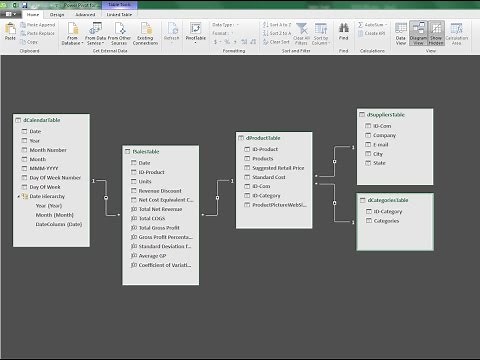Switch to the Design ribbon tab
This screenshot has height=360, width=480.
57,15
